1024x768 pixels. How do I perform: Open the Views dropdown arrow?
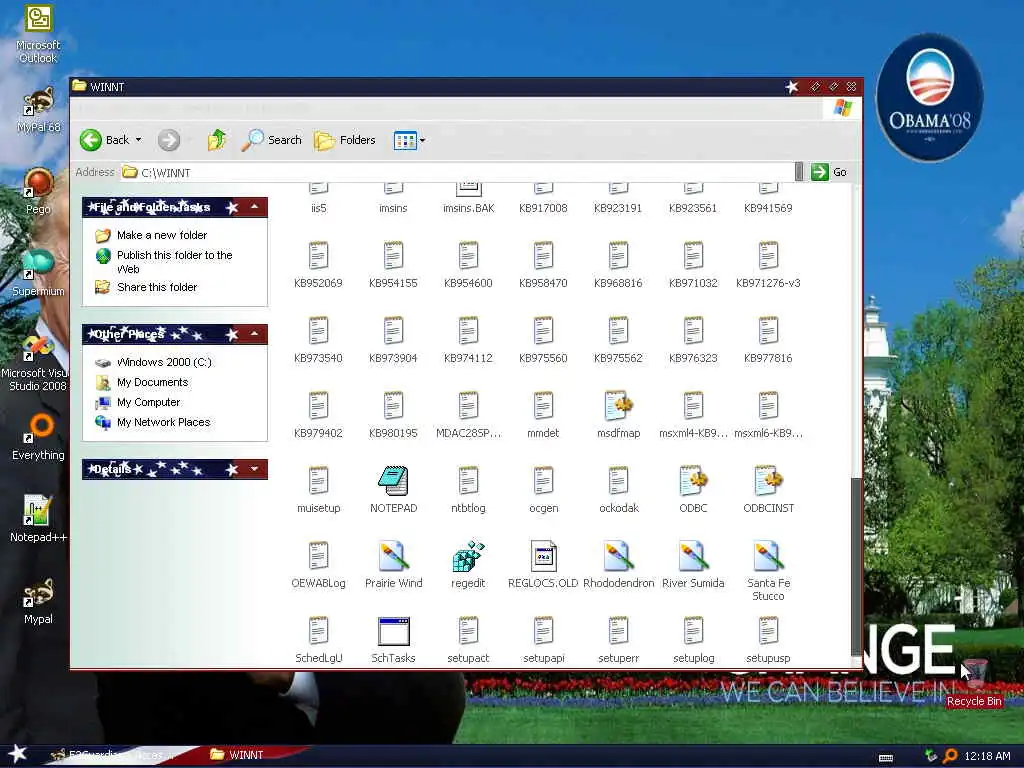pyautogui.click(x=423, y=140)
